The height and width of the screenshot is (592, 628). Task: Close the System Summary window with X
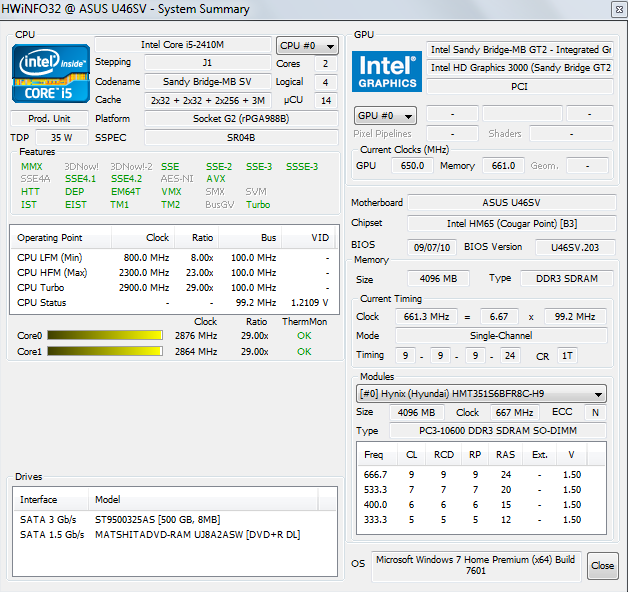(x=619, y=10)
